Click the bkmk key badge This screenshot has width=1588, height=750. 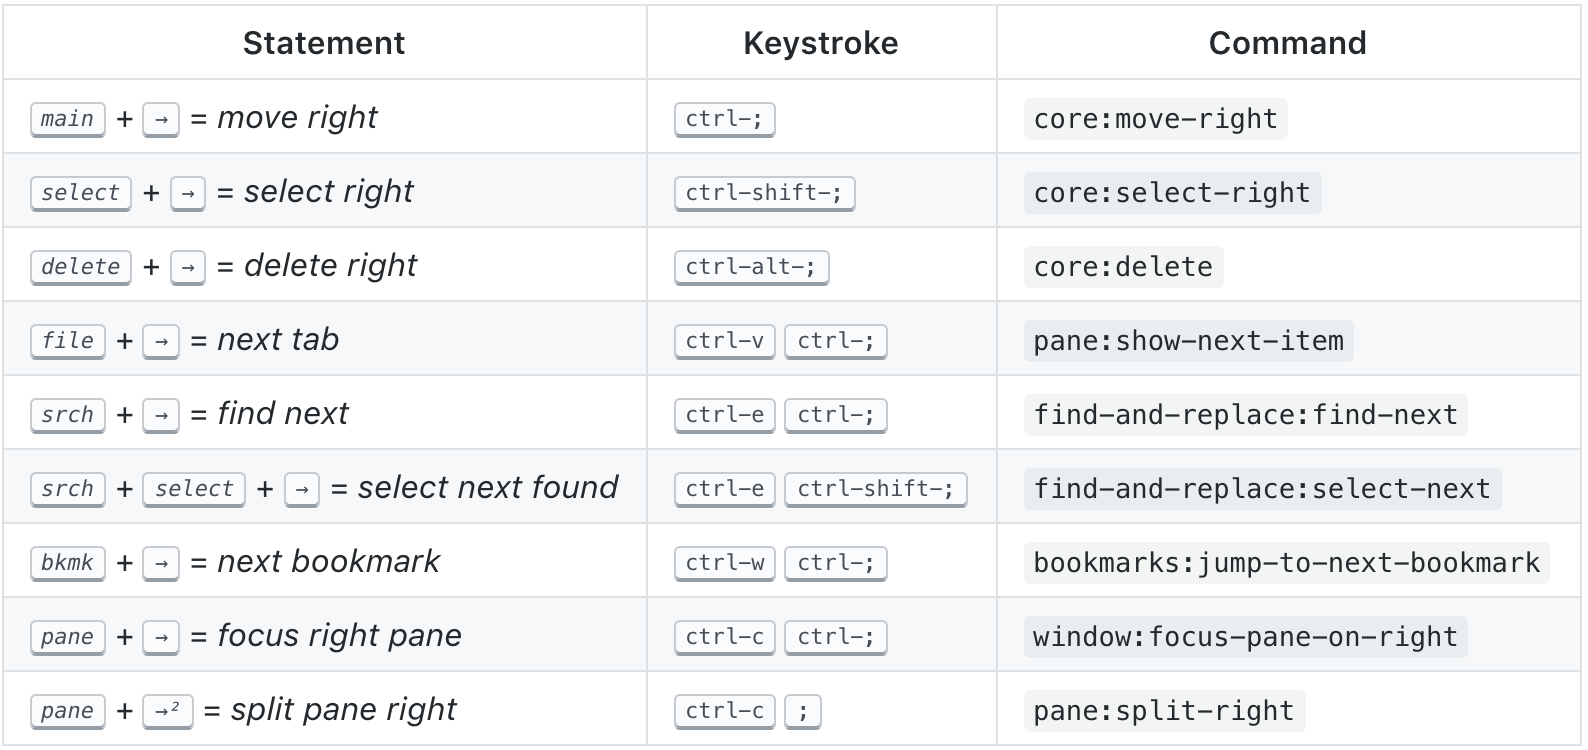click(x=67, y=563)
